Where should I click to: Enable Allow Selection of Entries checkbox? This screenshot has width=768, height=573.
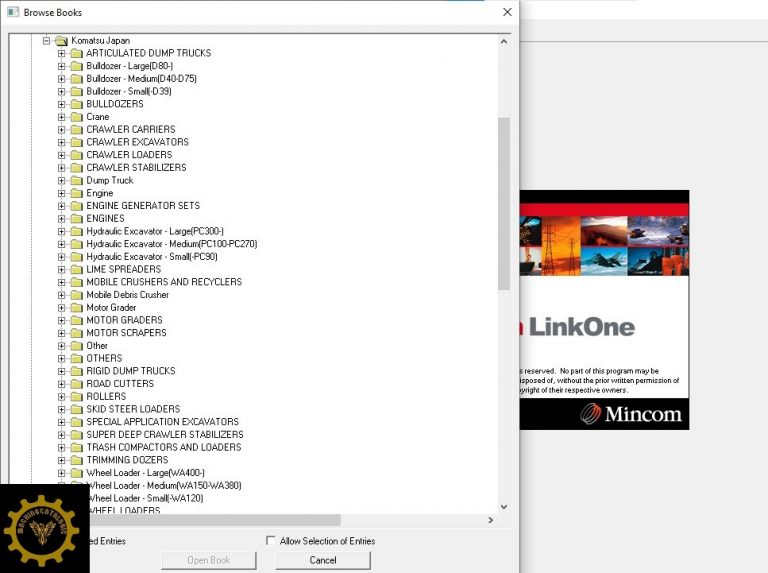pos(270,540)
